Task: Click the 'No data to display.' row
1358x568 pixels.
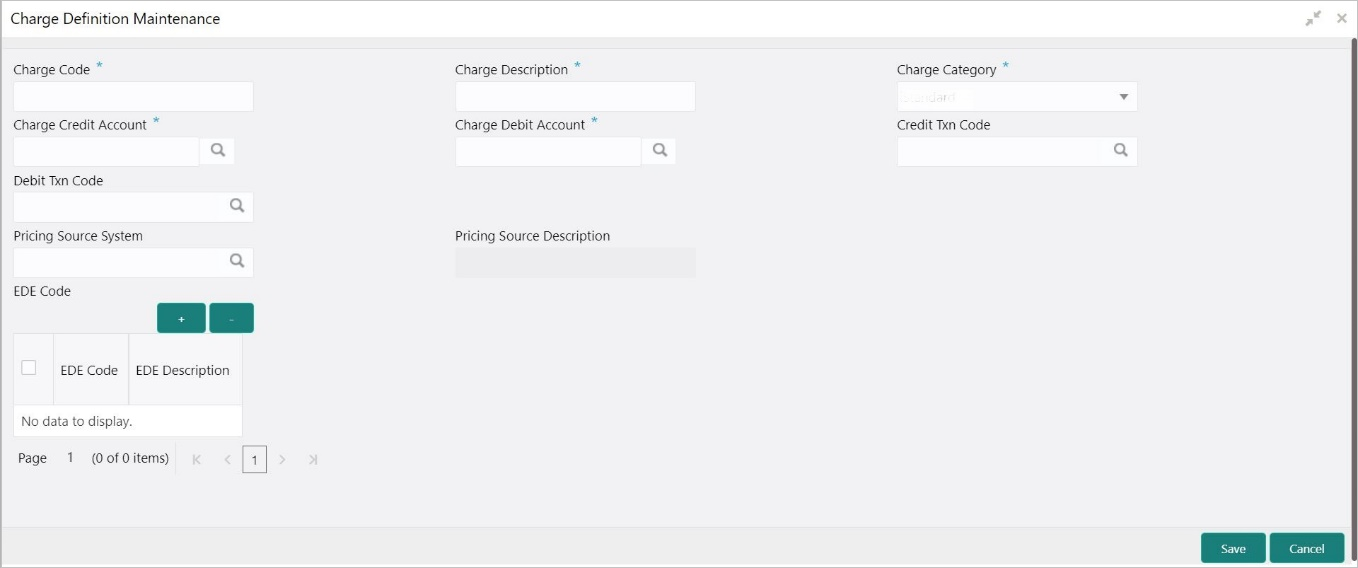Action: point(128,421)
